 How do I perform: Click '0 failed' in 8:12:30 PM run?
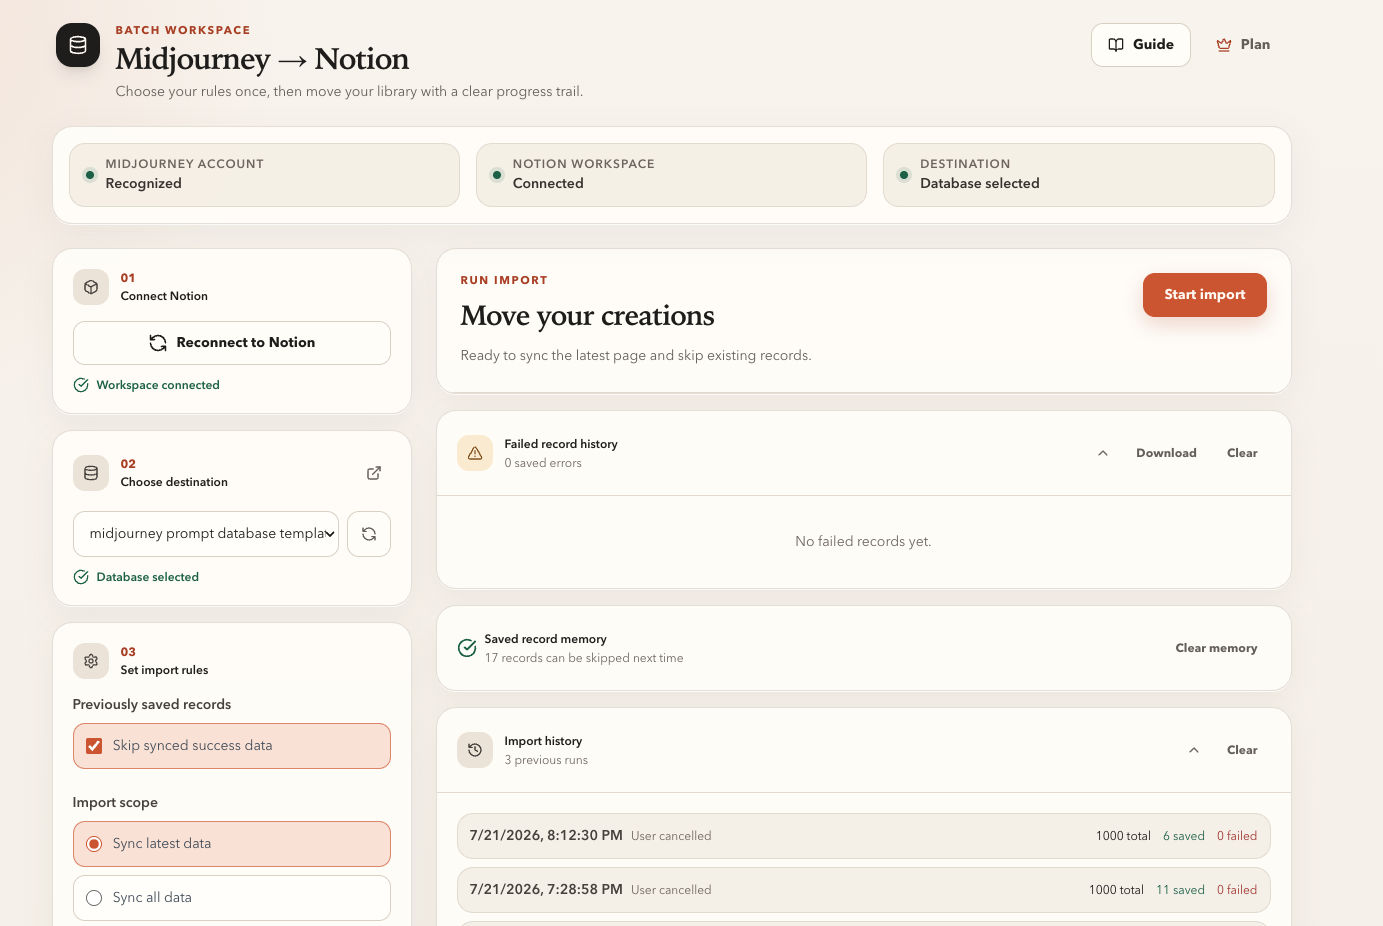pos(1237,836)
